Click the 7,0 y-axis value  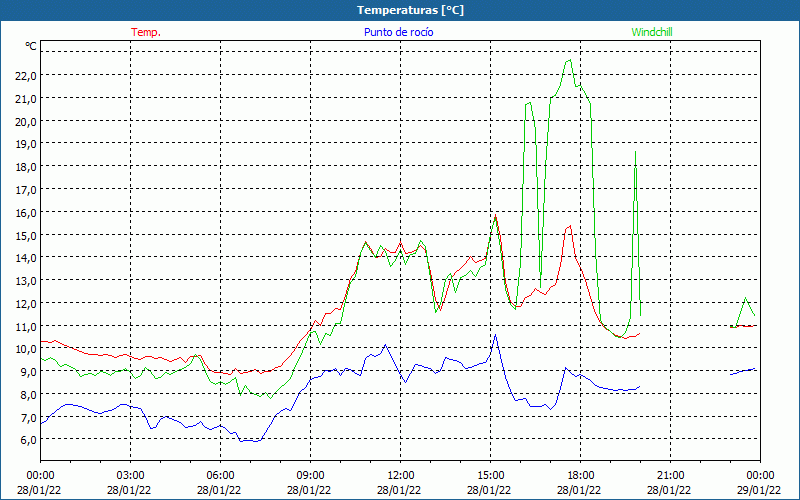tap(29, 417)
